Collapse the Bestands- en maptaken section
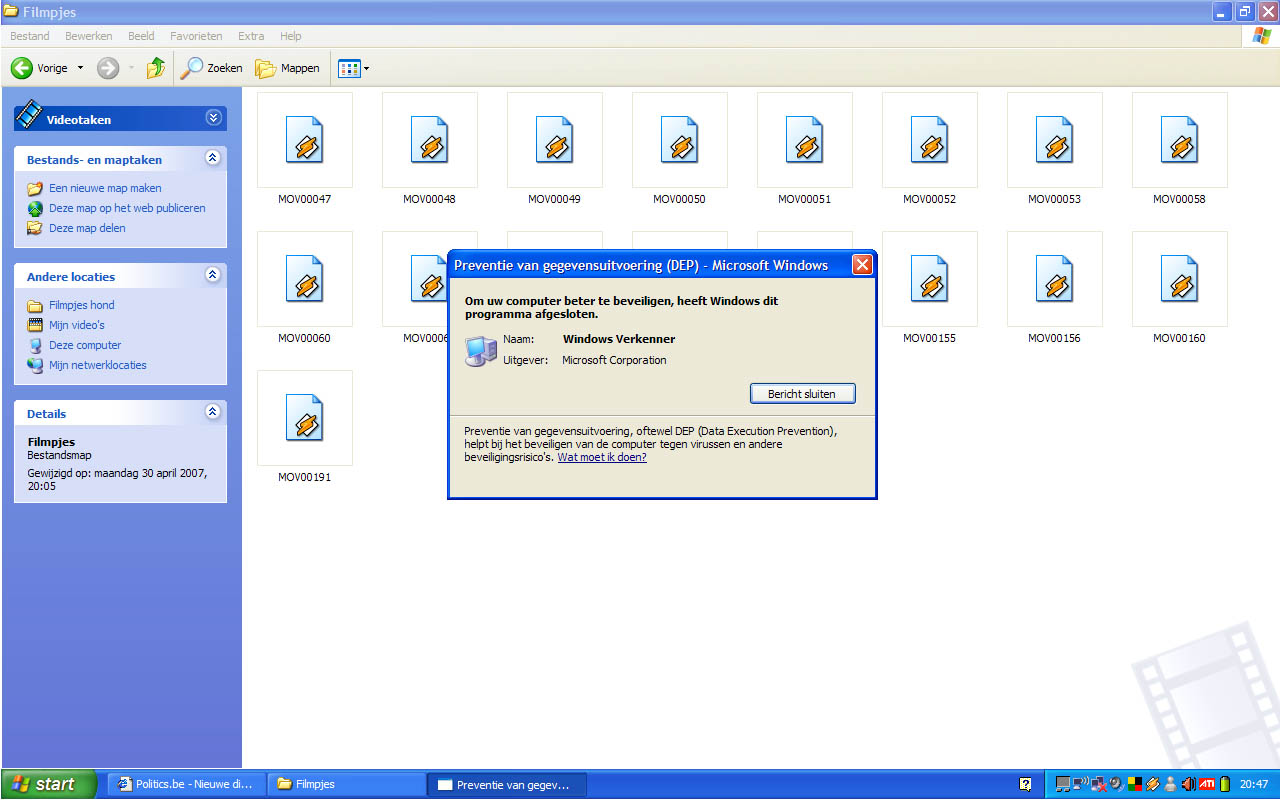 tap(212, 158)
